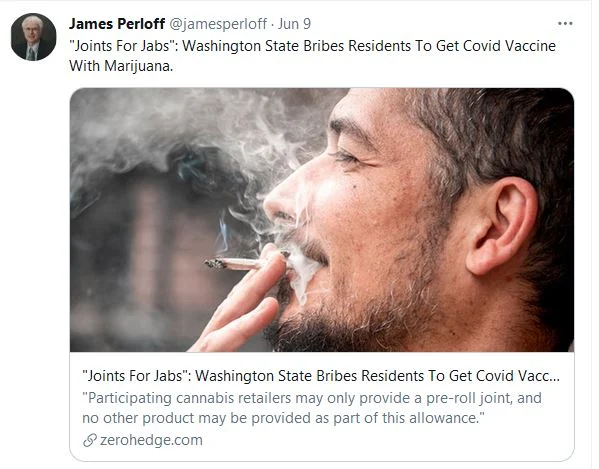Image resolution: width=599 pixels, height=469 pixels.
Task: Click James Perloff's profile avatar
Action: [34, 37]
